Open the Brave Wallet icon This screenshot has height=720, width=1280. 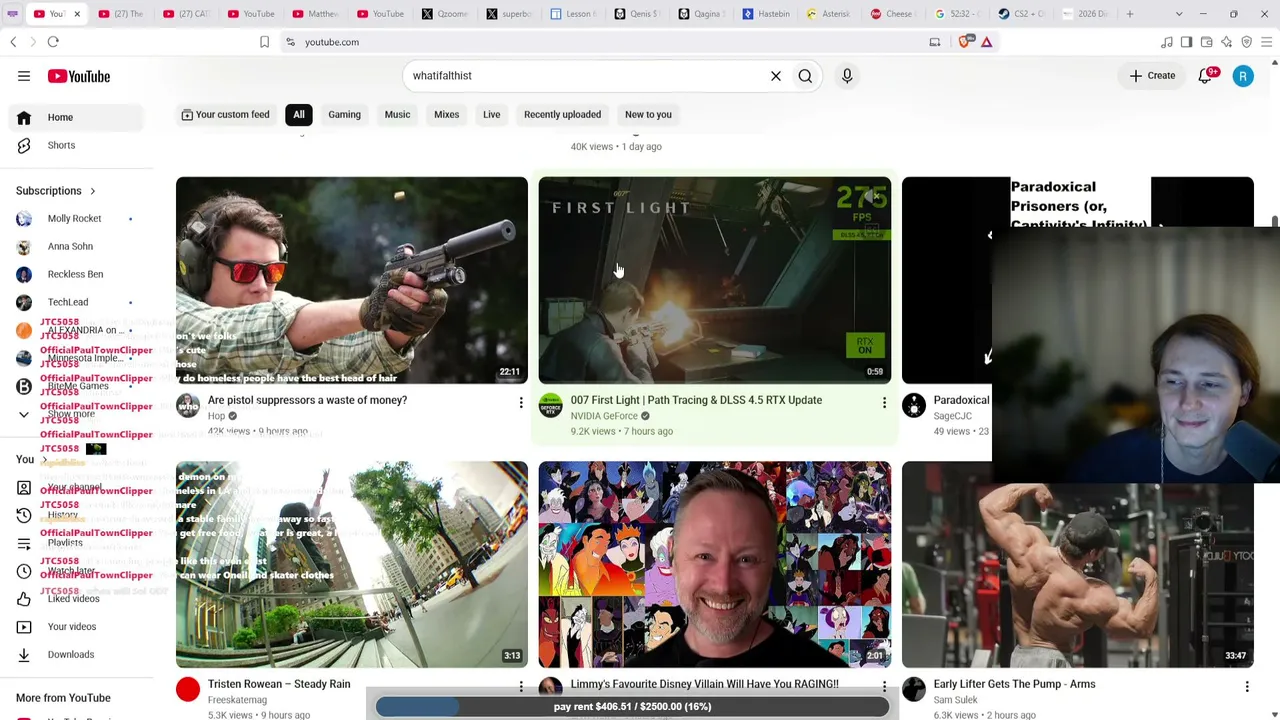1206,42
